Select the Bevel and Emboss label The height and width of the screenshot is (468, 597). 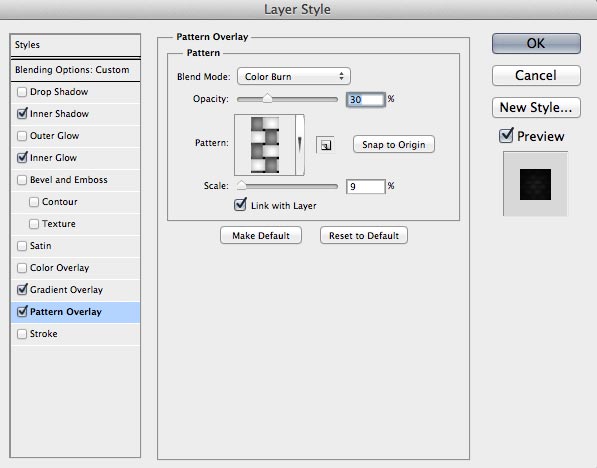coord(69,180)
